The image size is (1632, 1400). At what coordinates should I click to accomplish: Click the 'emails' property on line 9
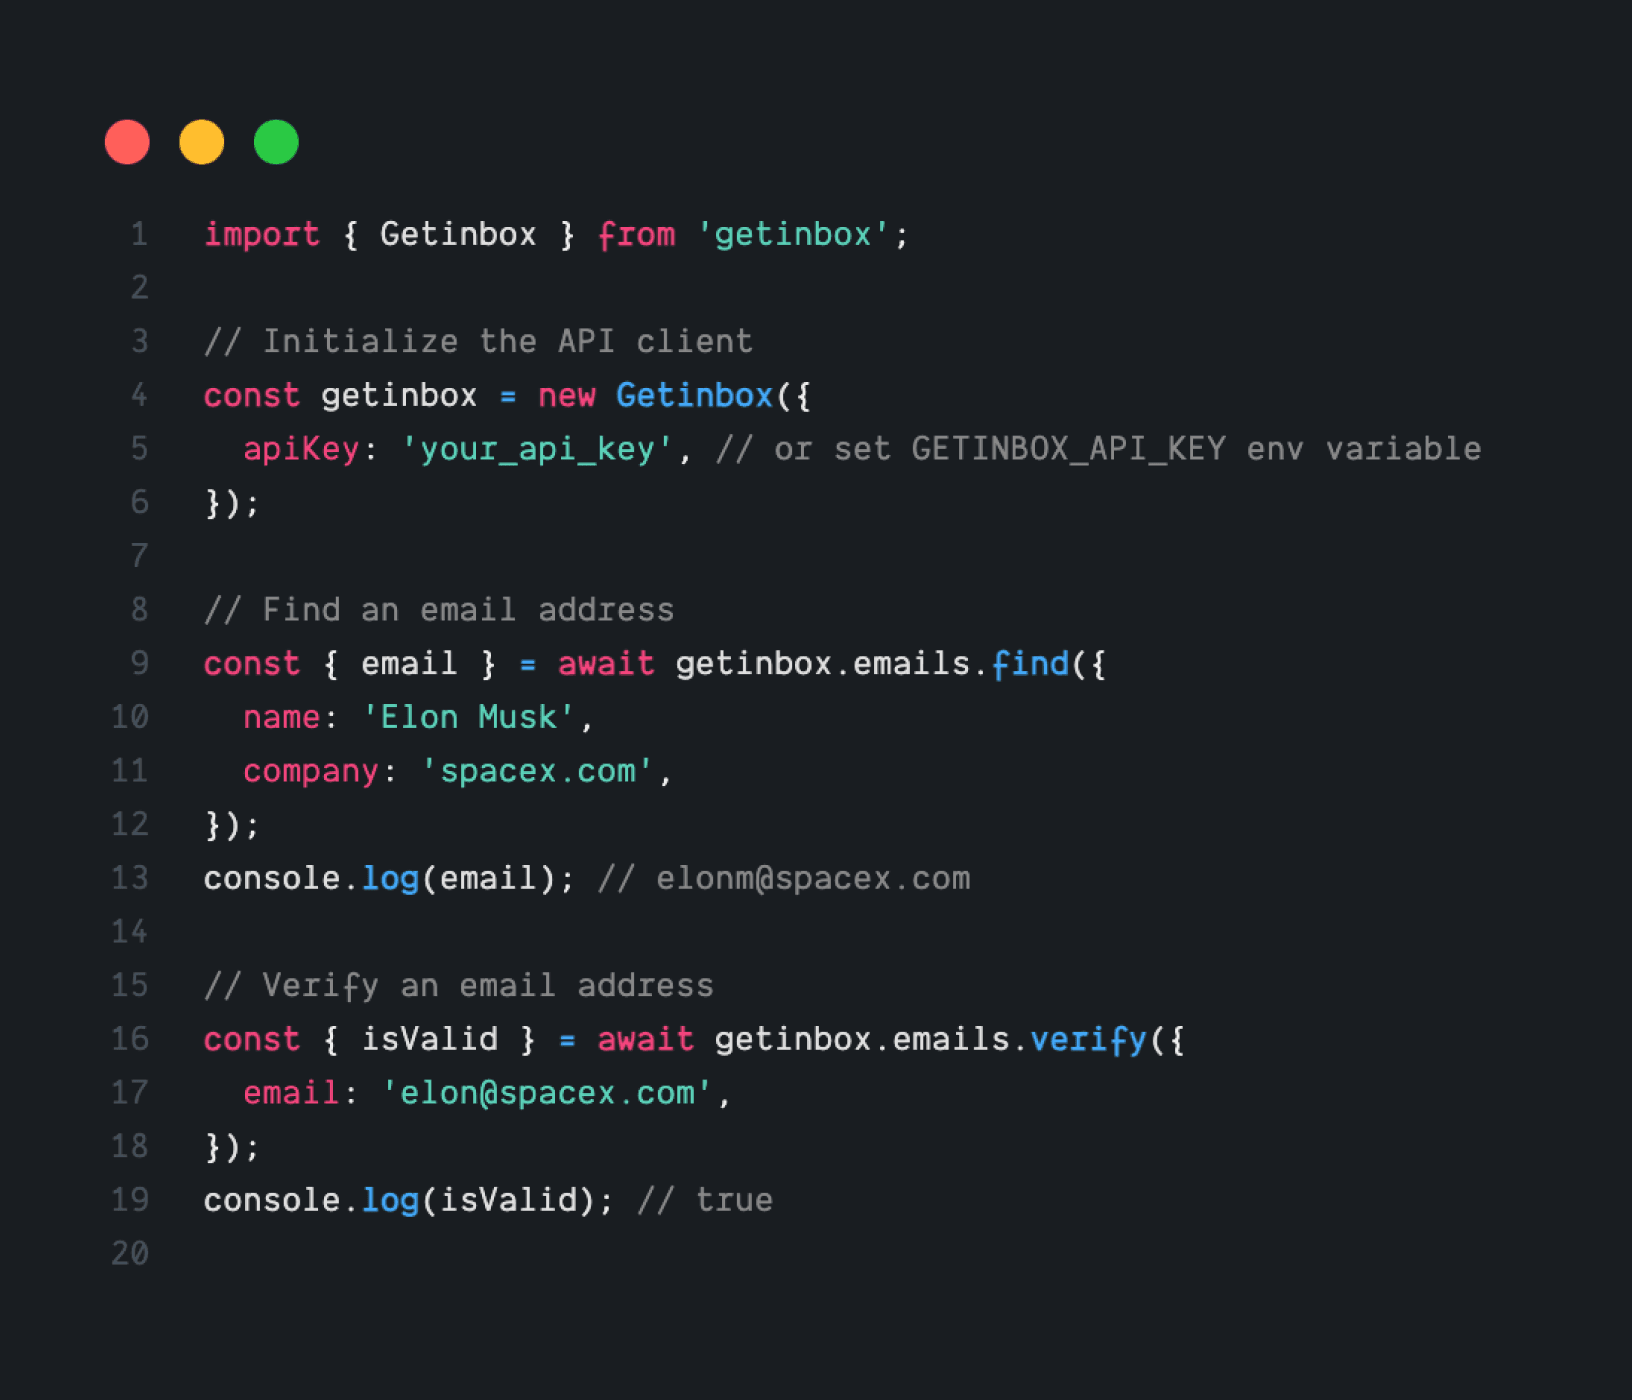[911, 664]
